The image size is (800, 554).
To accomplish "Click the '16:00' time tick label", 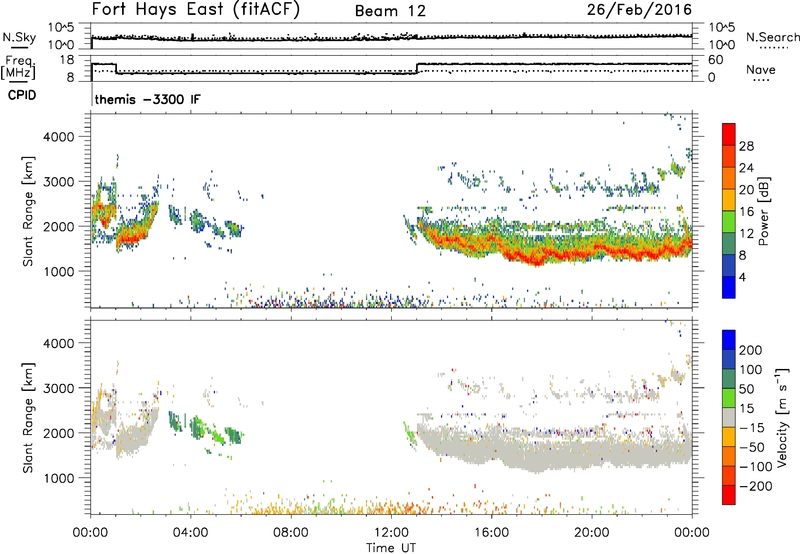I will (x=491, y=533).
